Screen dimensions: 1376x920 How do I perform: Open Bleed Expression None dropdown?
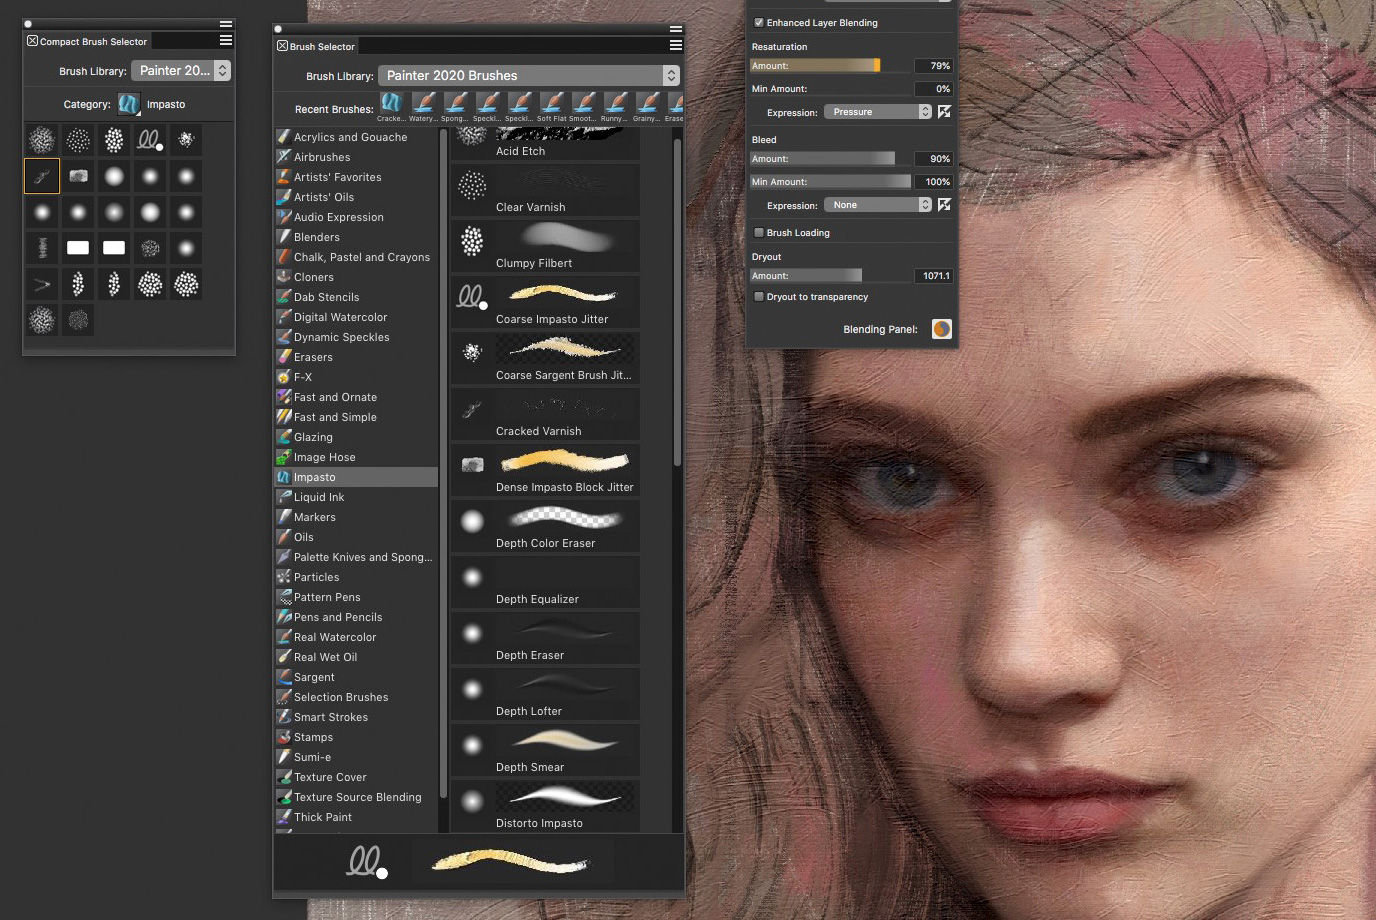tap(877, 205)
